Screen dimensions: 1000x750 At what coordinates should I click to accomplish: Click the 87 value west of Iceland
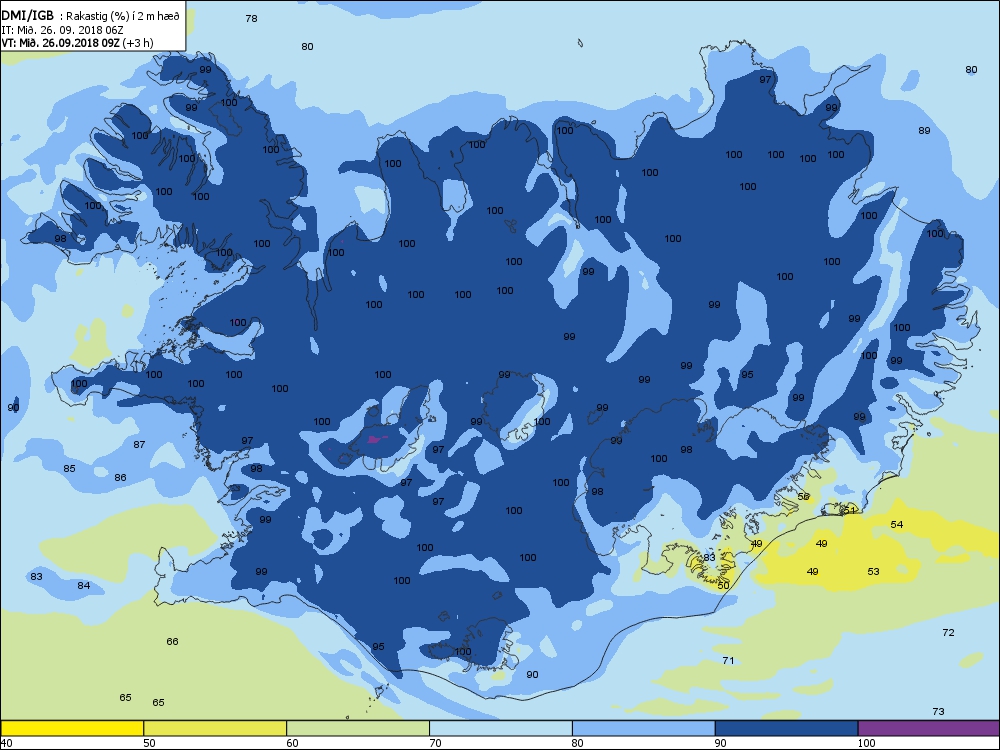pyautogui.click(x=139, y=444)
